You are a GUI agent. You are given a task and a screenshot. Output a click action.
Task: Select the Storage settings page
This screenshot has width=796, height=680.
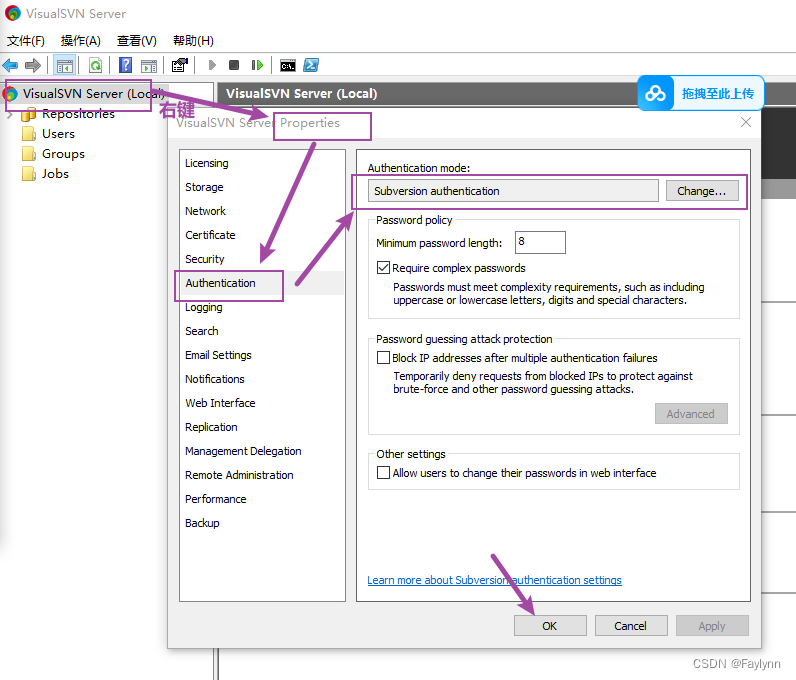(204, 187)
